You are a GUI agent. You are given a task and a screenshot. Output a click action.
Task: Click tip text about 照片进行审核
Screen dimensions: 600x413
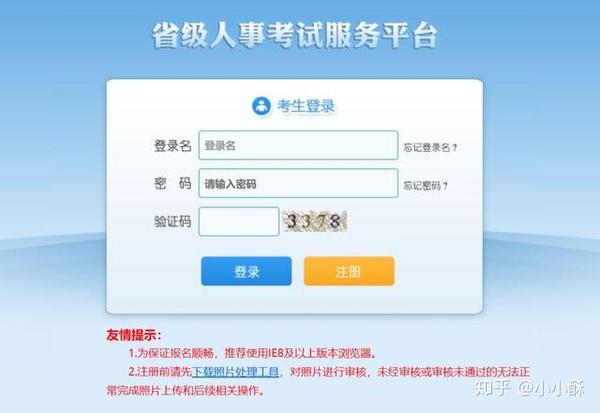tap(410, 372)
